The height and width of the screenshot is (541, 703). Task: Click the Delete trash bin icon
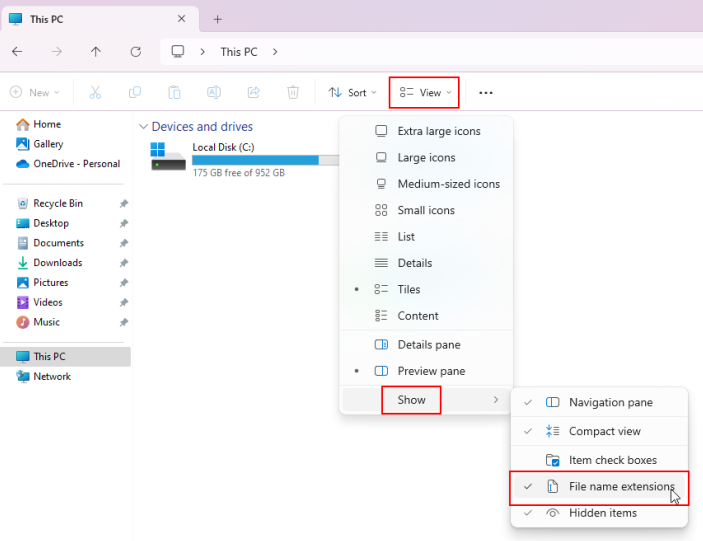293,92
